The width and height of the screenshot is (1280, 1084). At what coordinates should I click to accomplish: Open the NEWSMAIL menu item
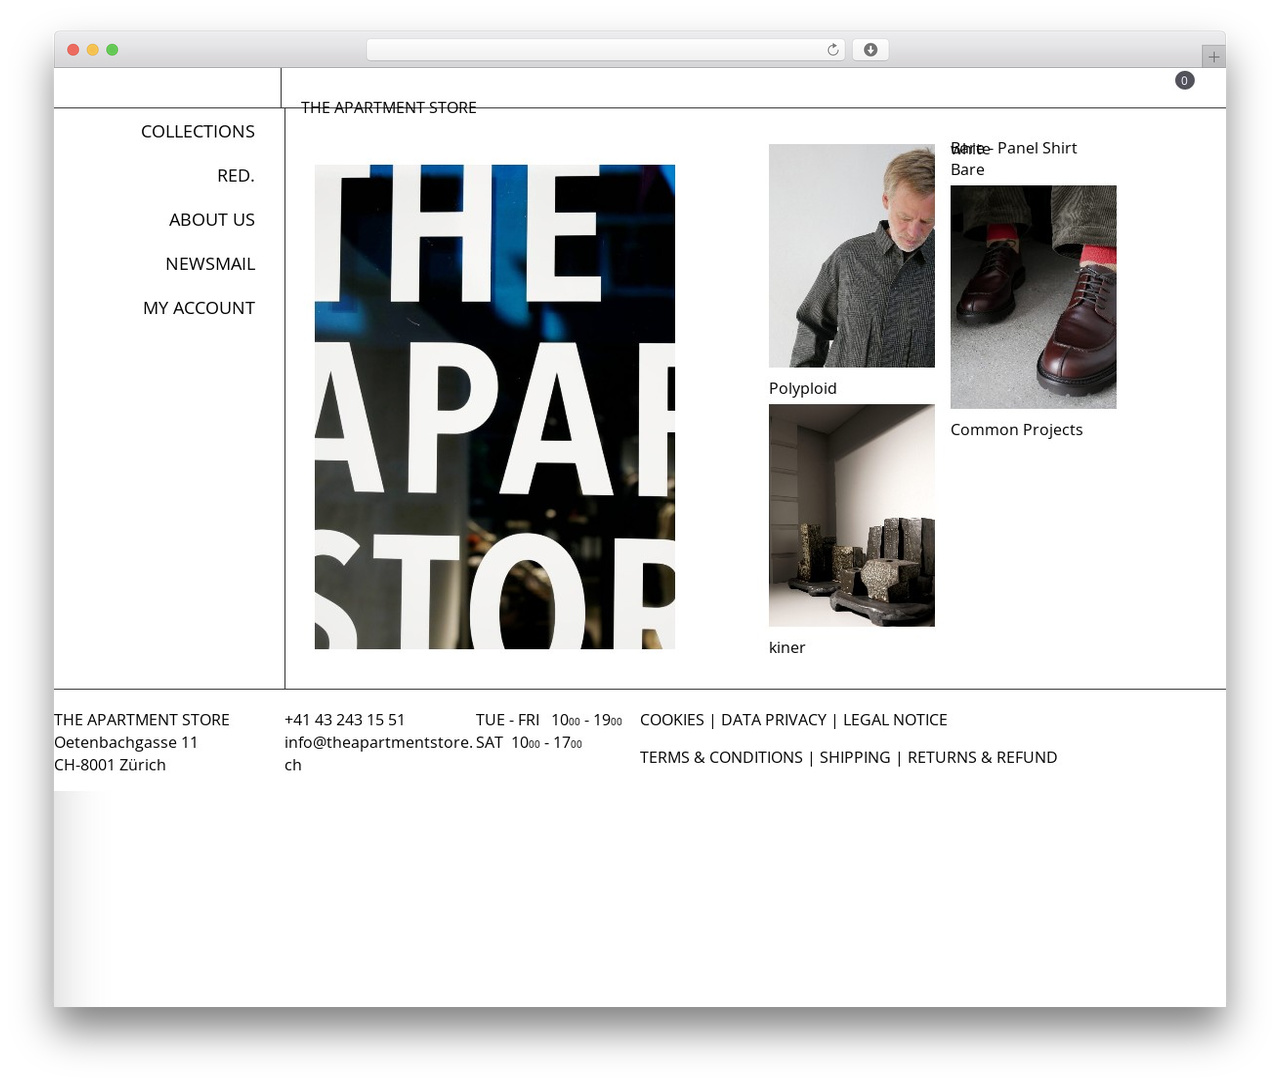click(x=210, y=264)
